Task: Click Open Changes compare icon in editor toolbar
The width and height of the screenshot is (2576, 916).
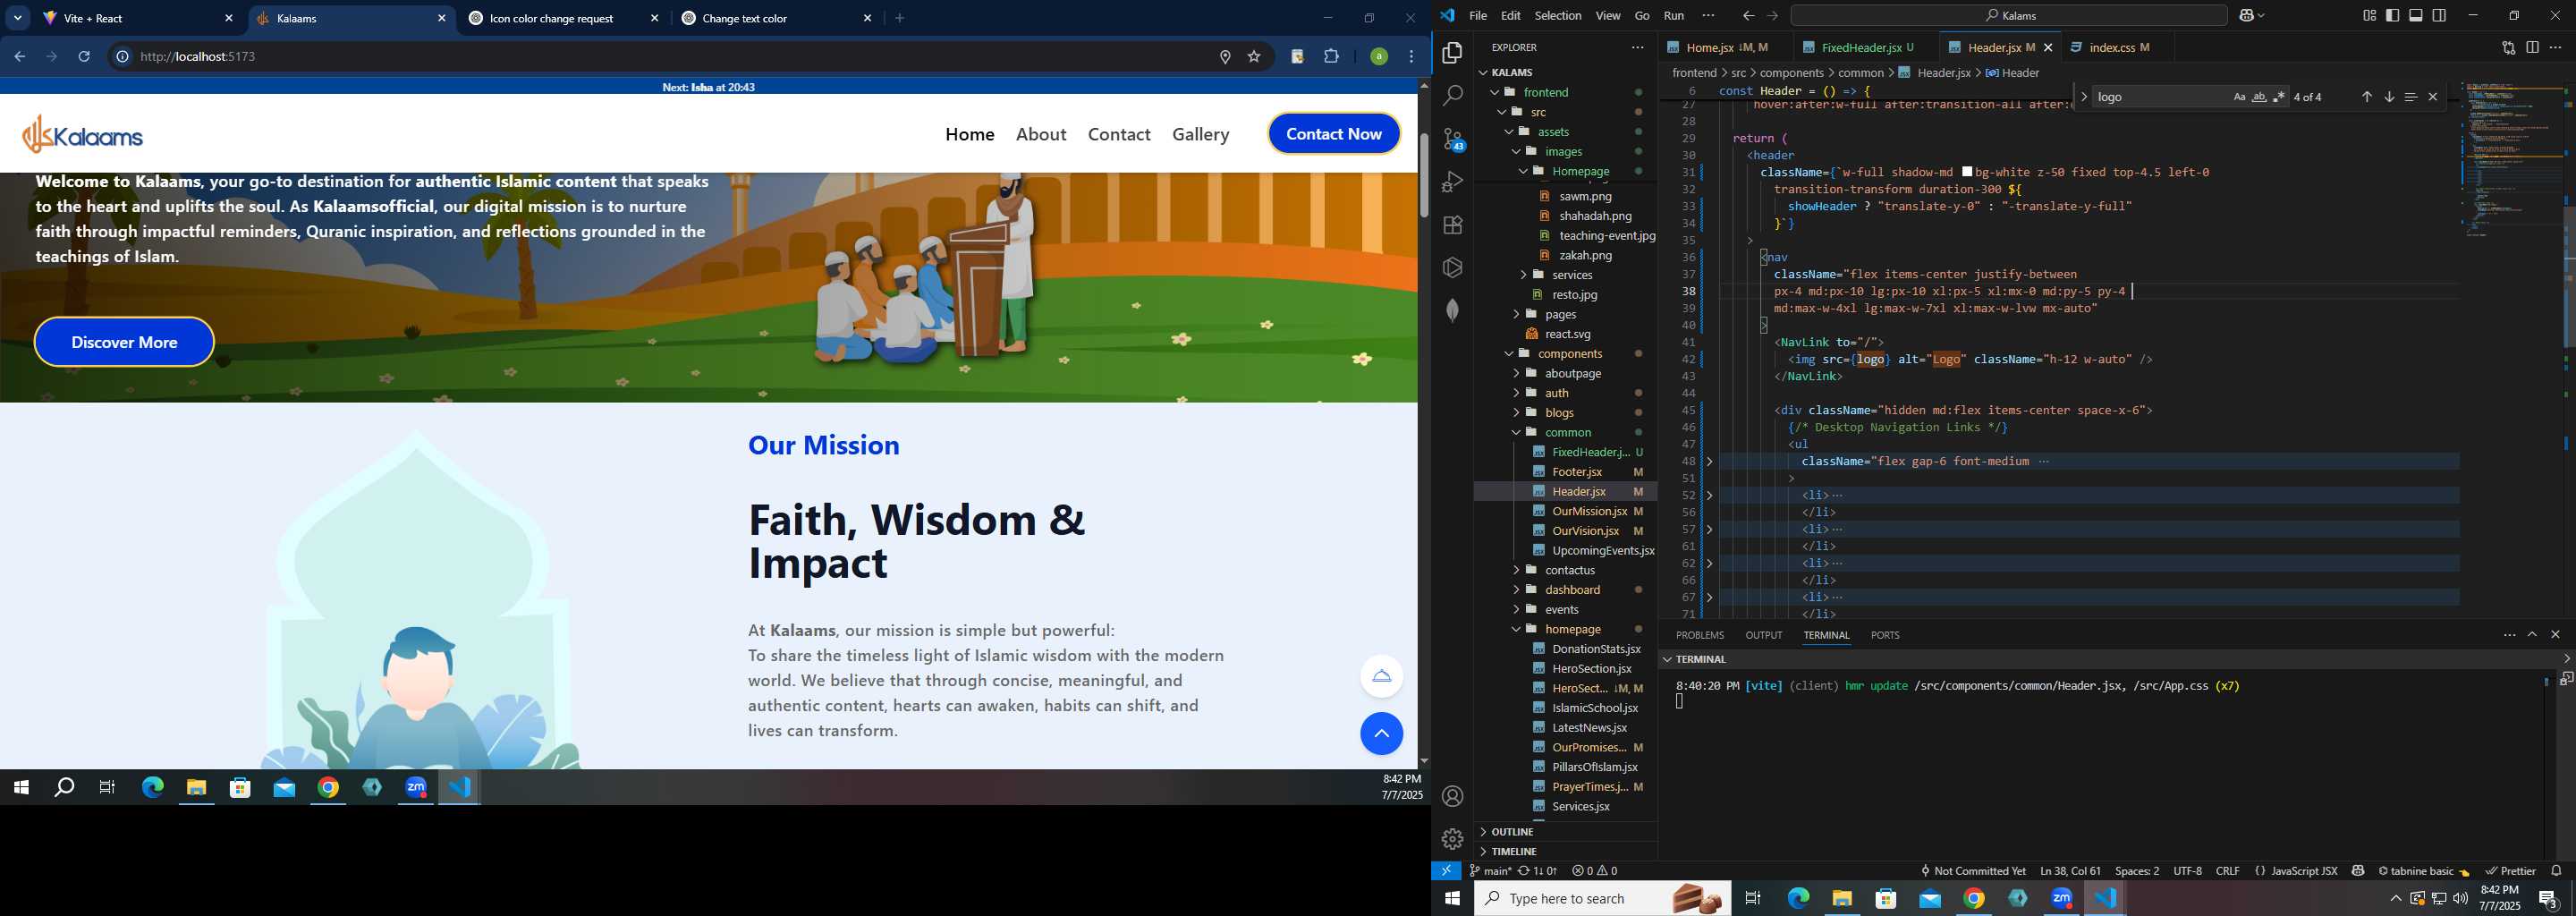Action: (2508, 47)
